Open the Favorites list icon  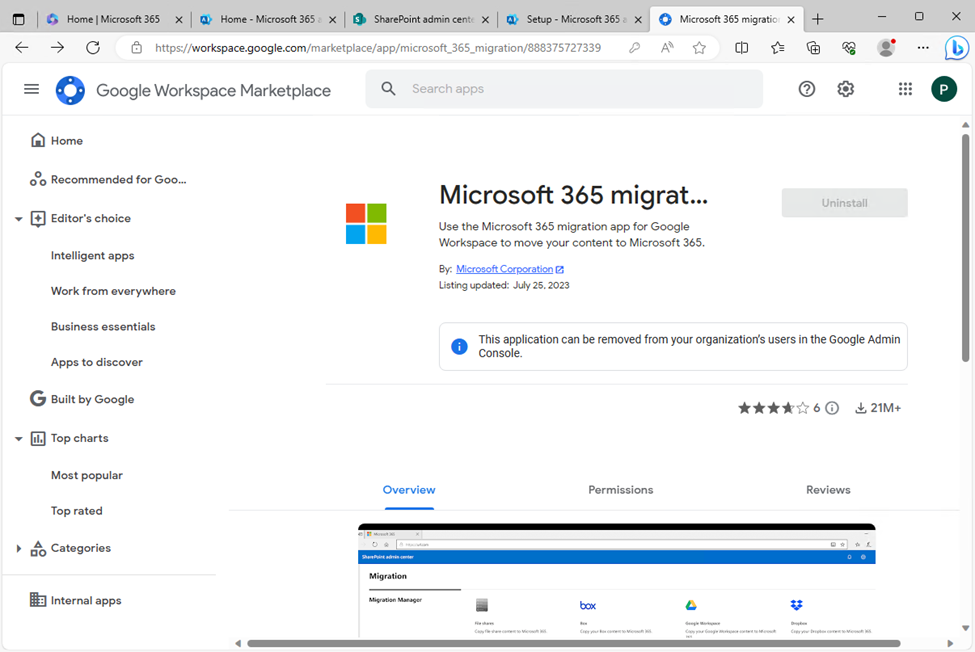coord(777,48)
